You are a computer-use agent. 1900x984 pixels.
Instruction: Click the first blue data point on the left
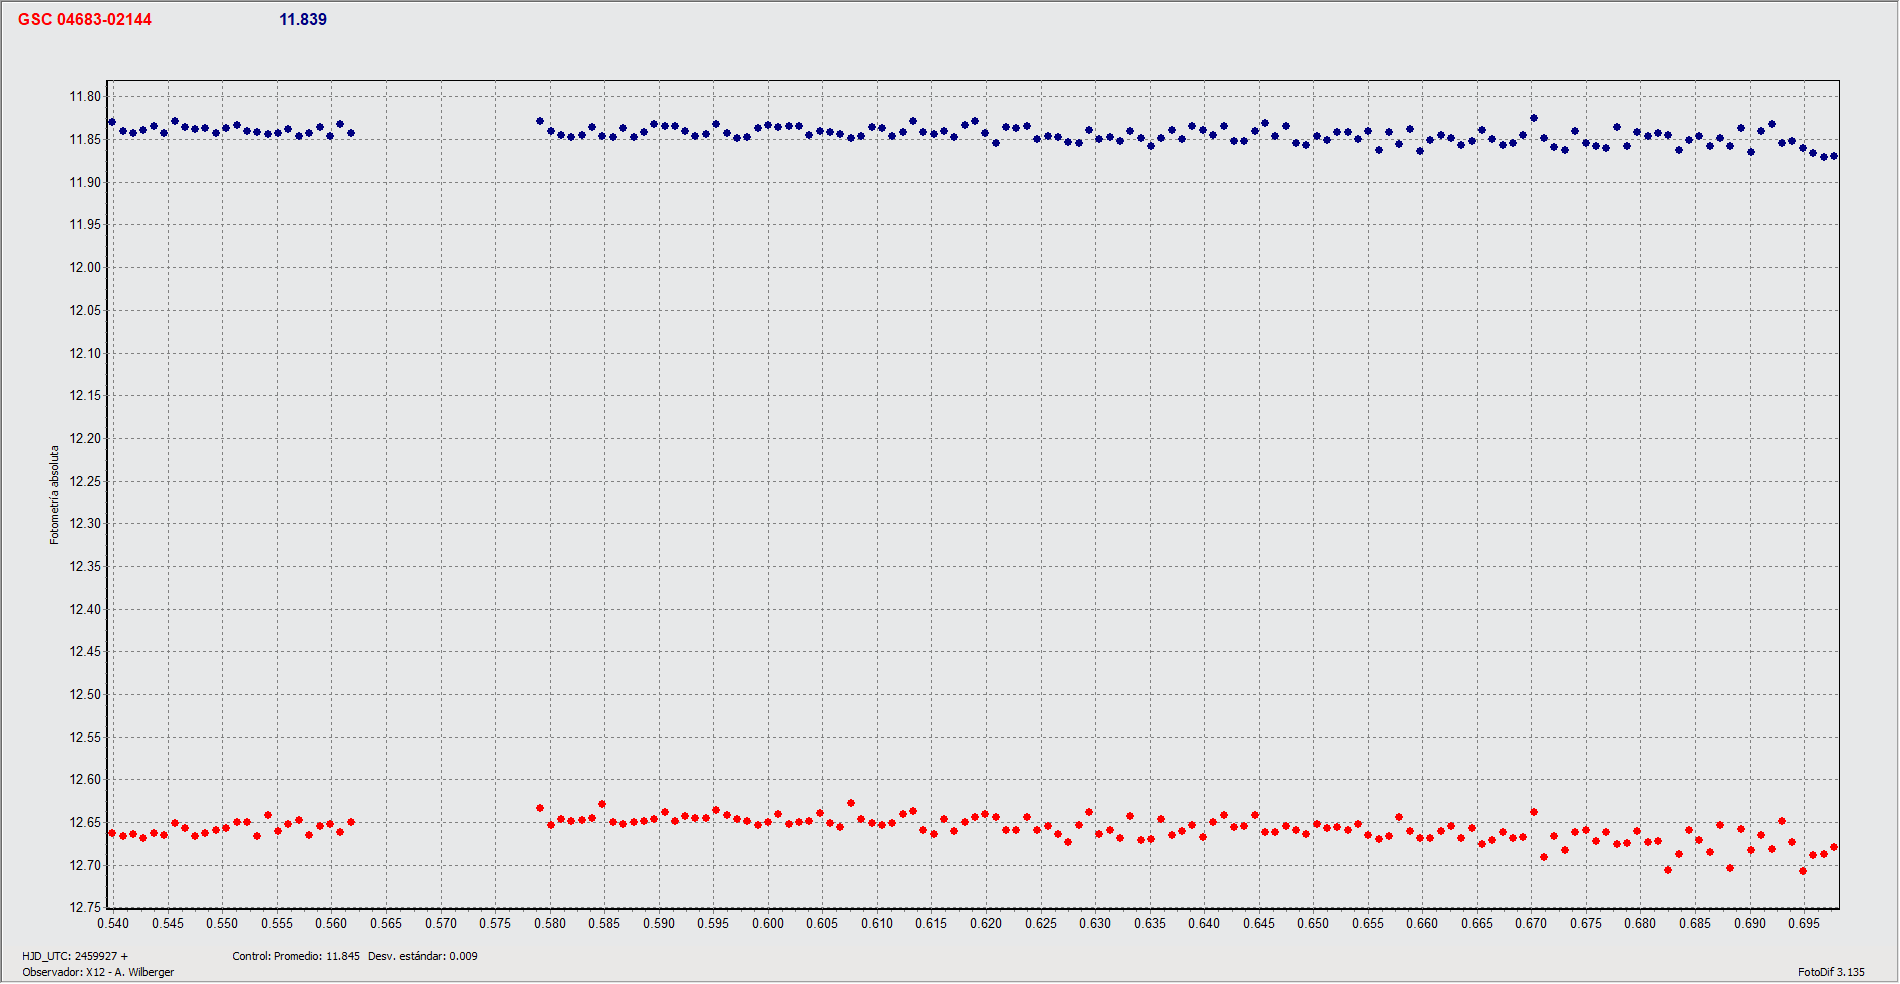[x=112, y=123]
